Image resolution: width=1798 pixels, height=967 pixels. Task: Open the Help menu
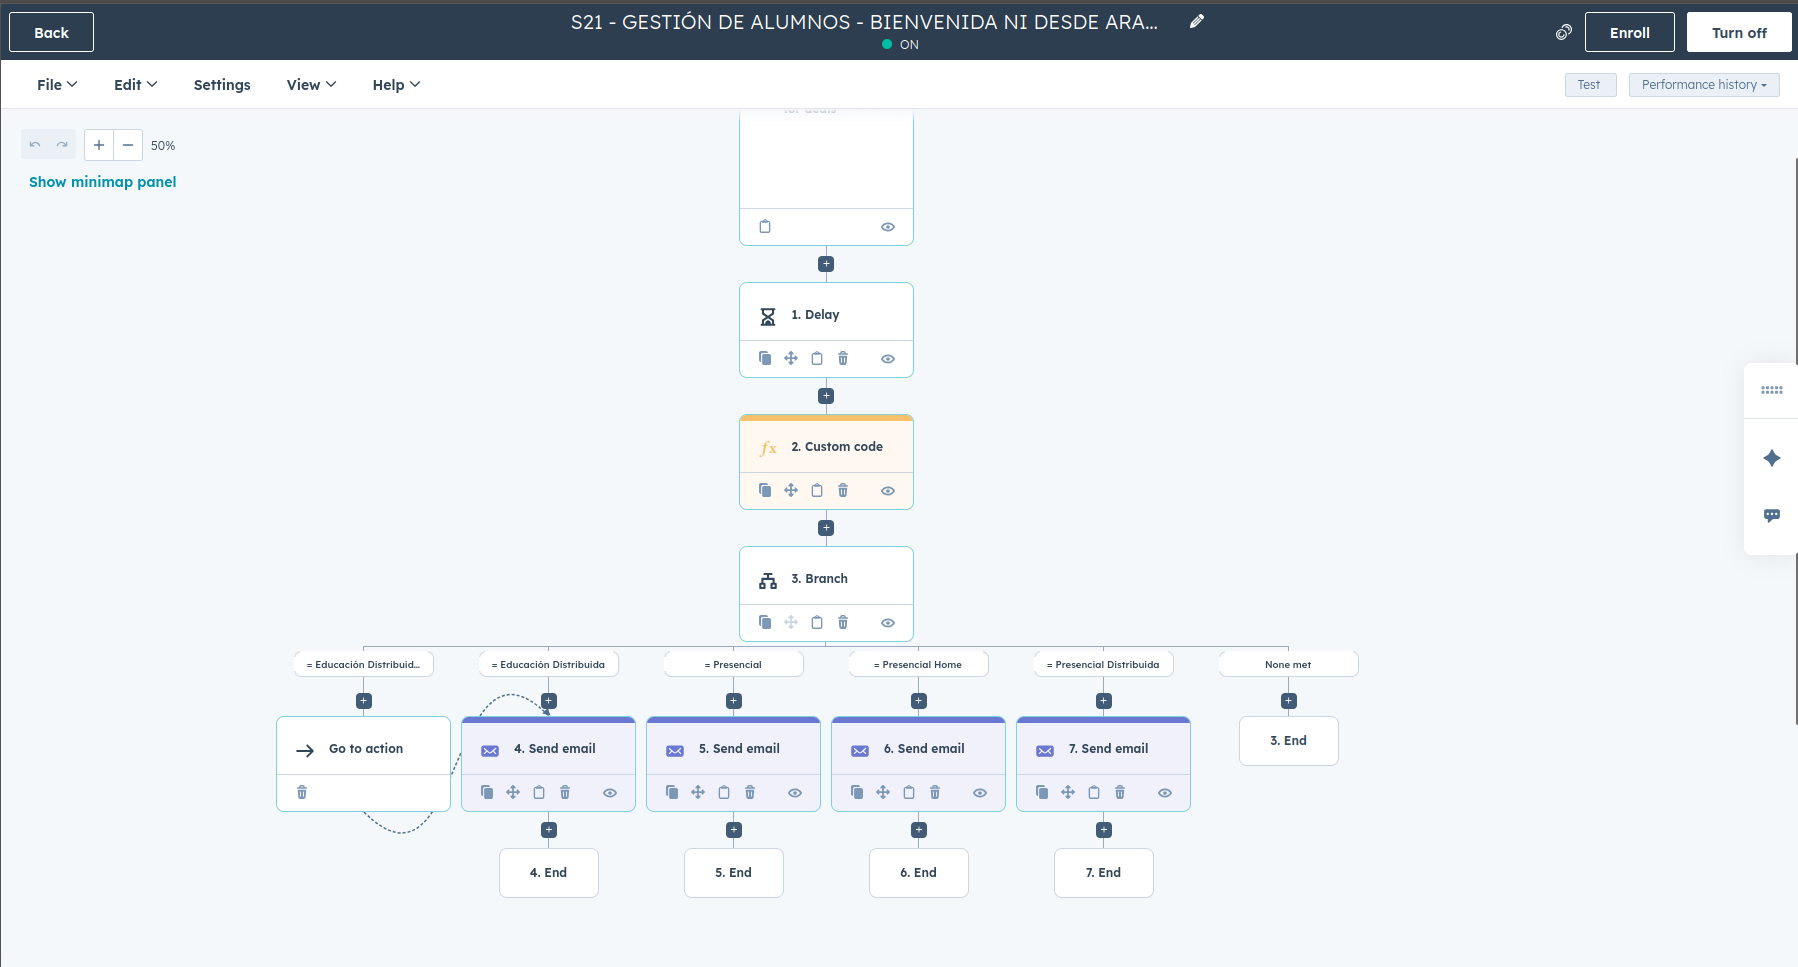click(x=396, y=85)
